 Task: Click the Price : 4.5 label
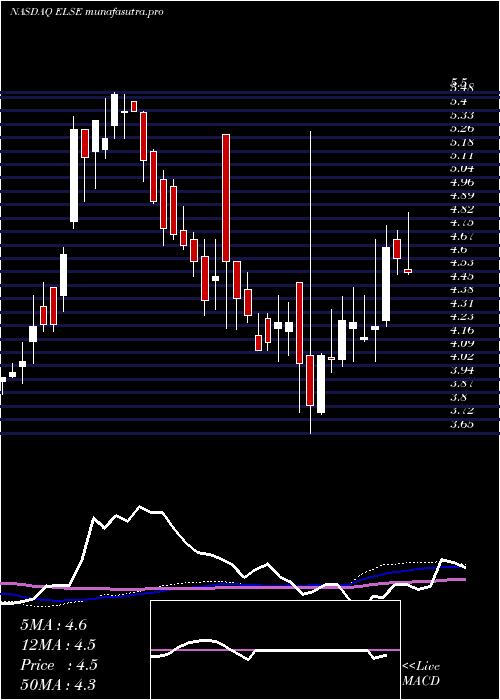point(59,665)
